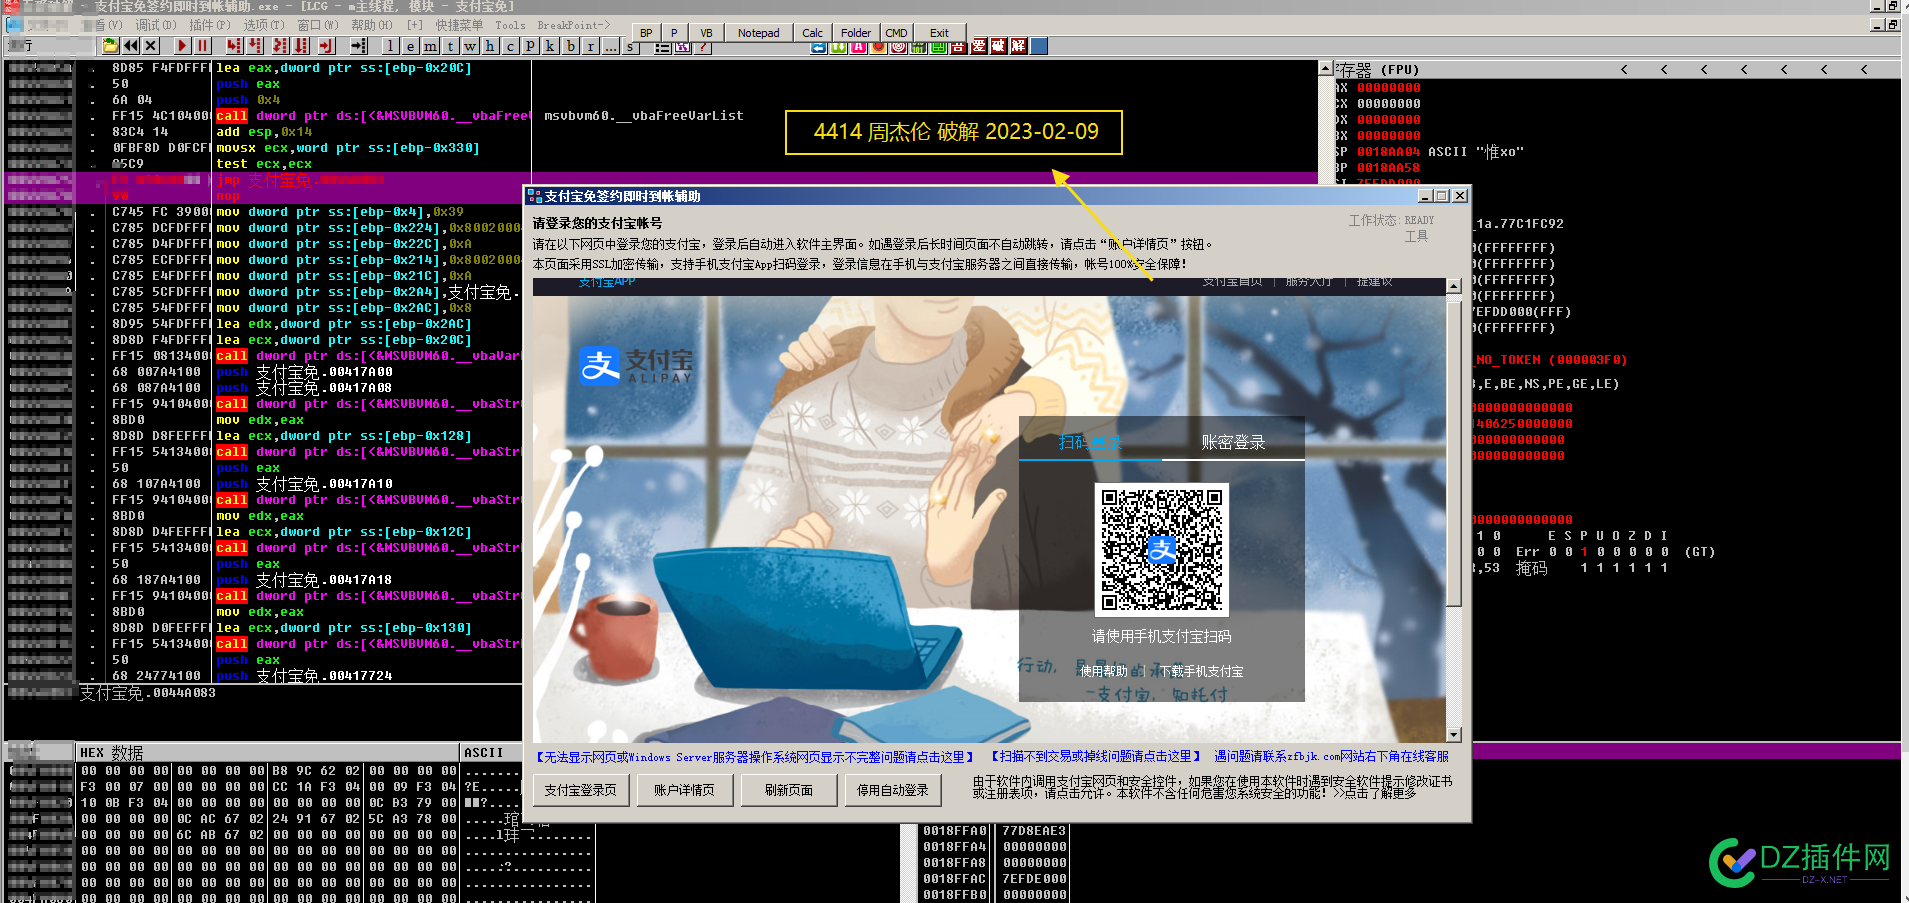1909x903 pixels.
Task: Open Executable modules with the 'e' button
Action: (x=410, y=46)
